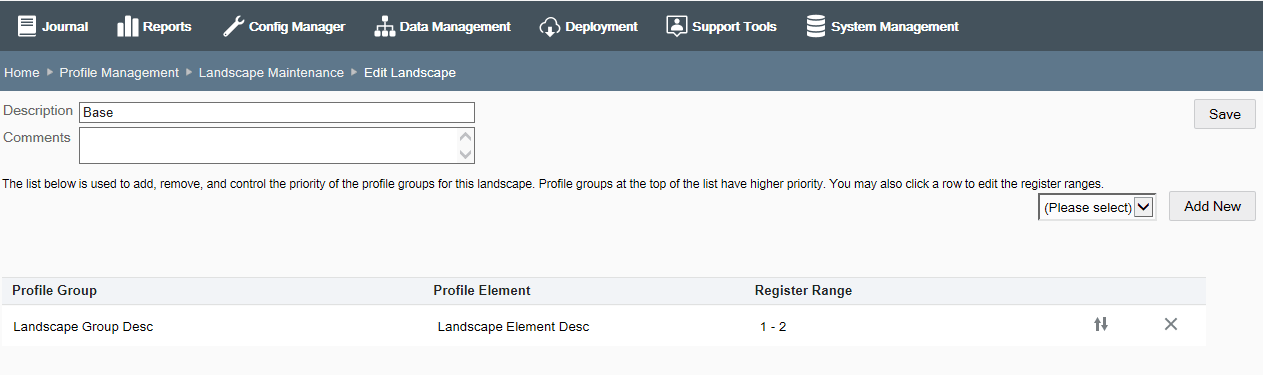
Task: Remove the Landscape Group Desc row
Action: coord(1171,324)
